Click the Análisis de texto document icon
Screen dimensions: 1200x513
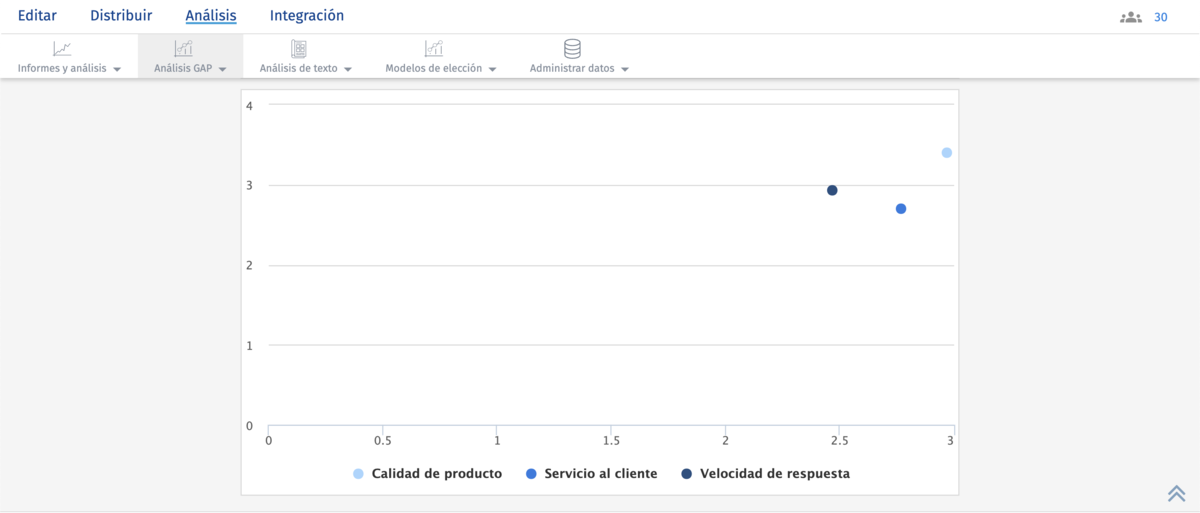click(x=298, y=48)
